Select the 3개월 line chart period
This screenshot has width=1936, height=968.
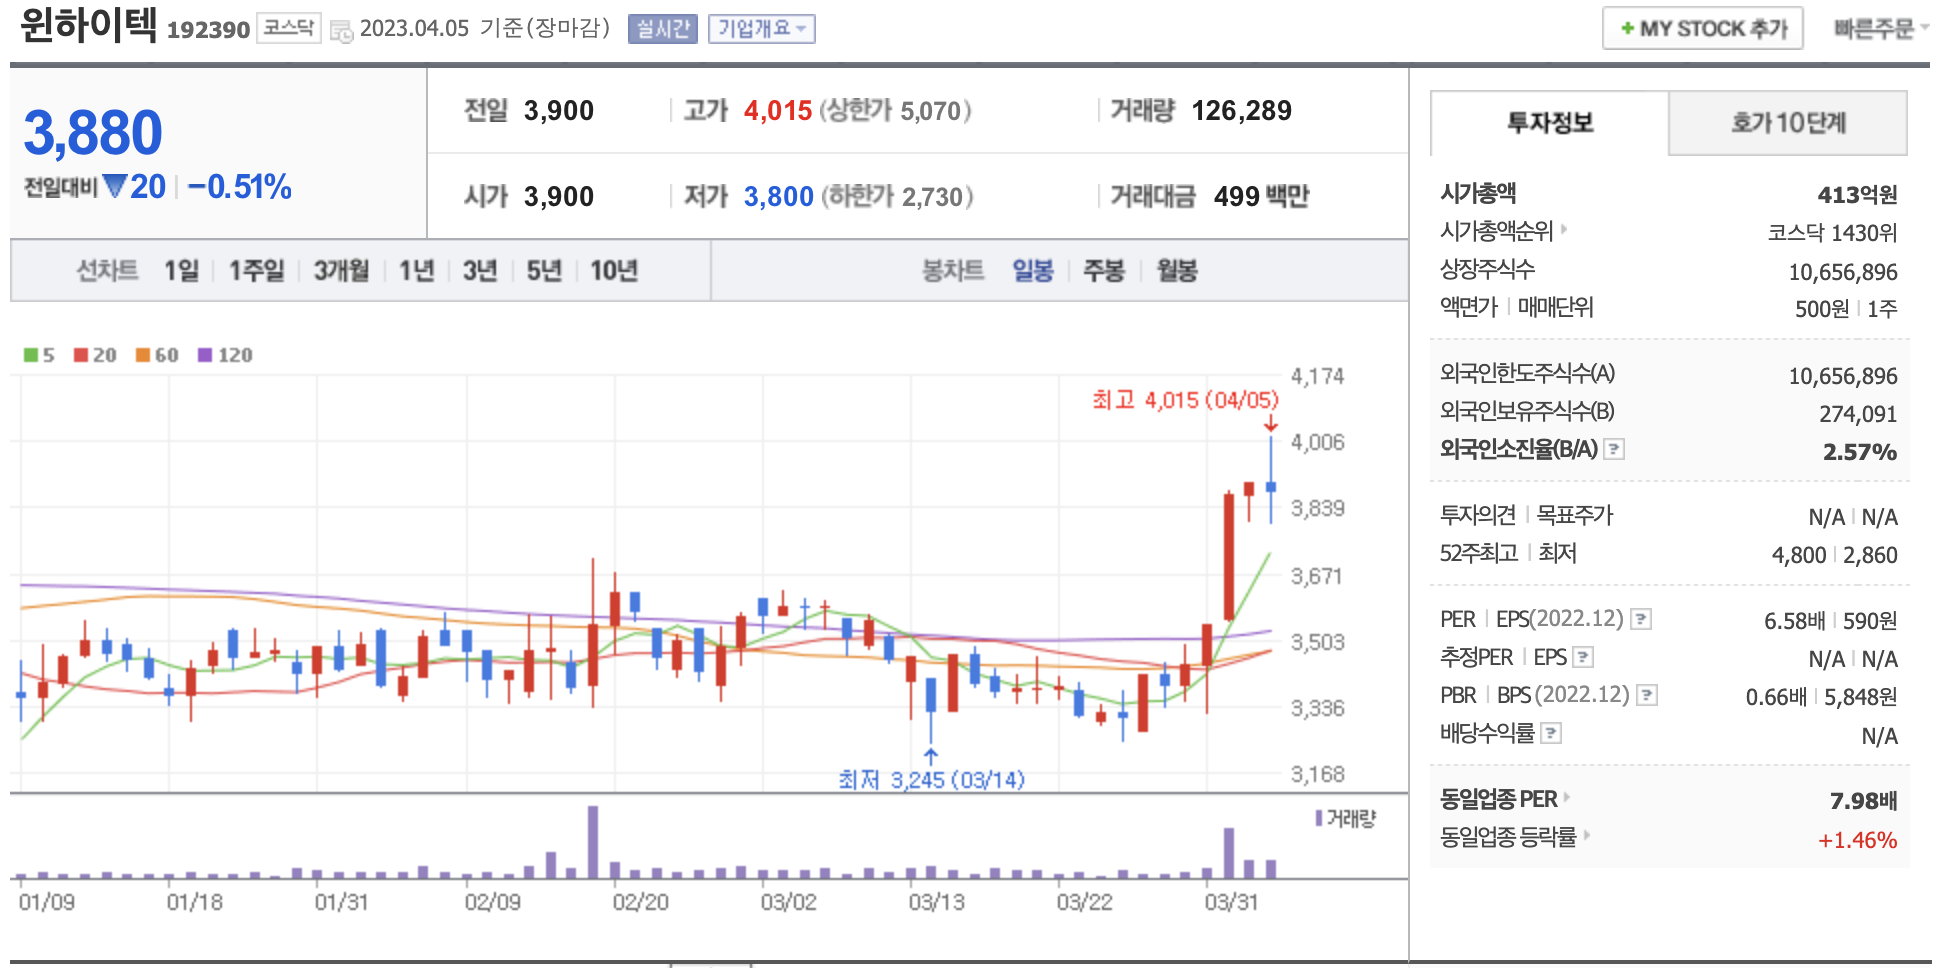pos(341,270)
